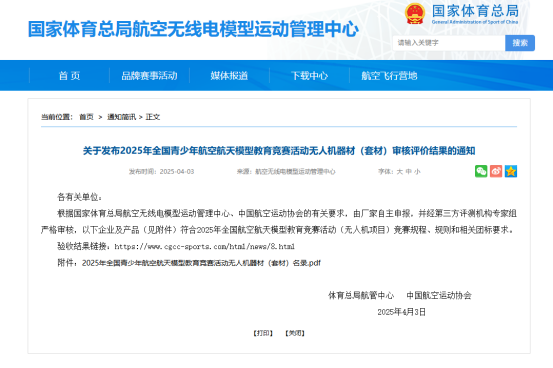
Task: Click the signature 中国航空运动协会
Action: point(439,295)
